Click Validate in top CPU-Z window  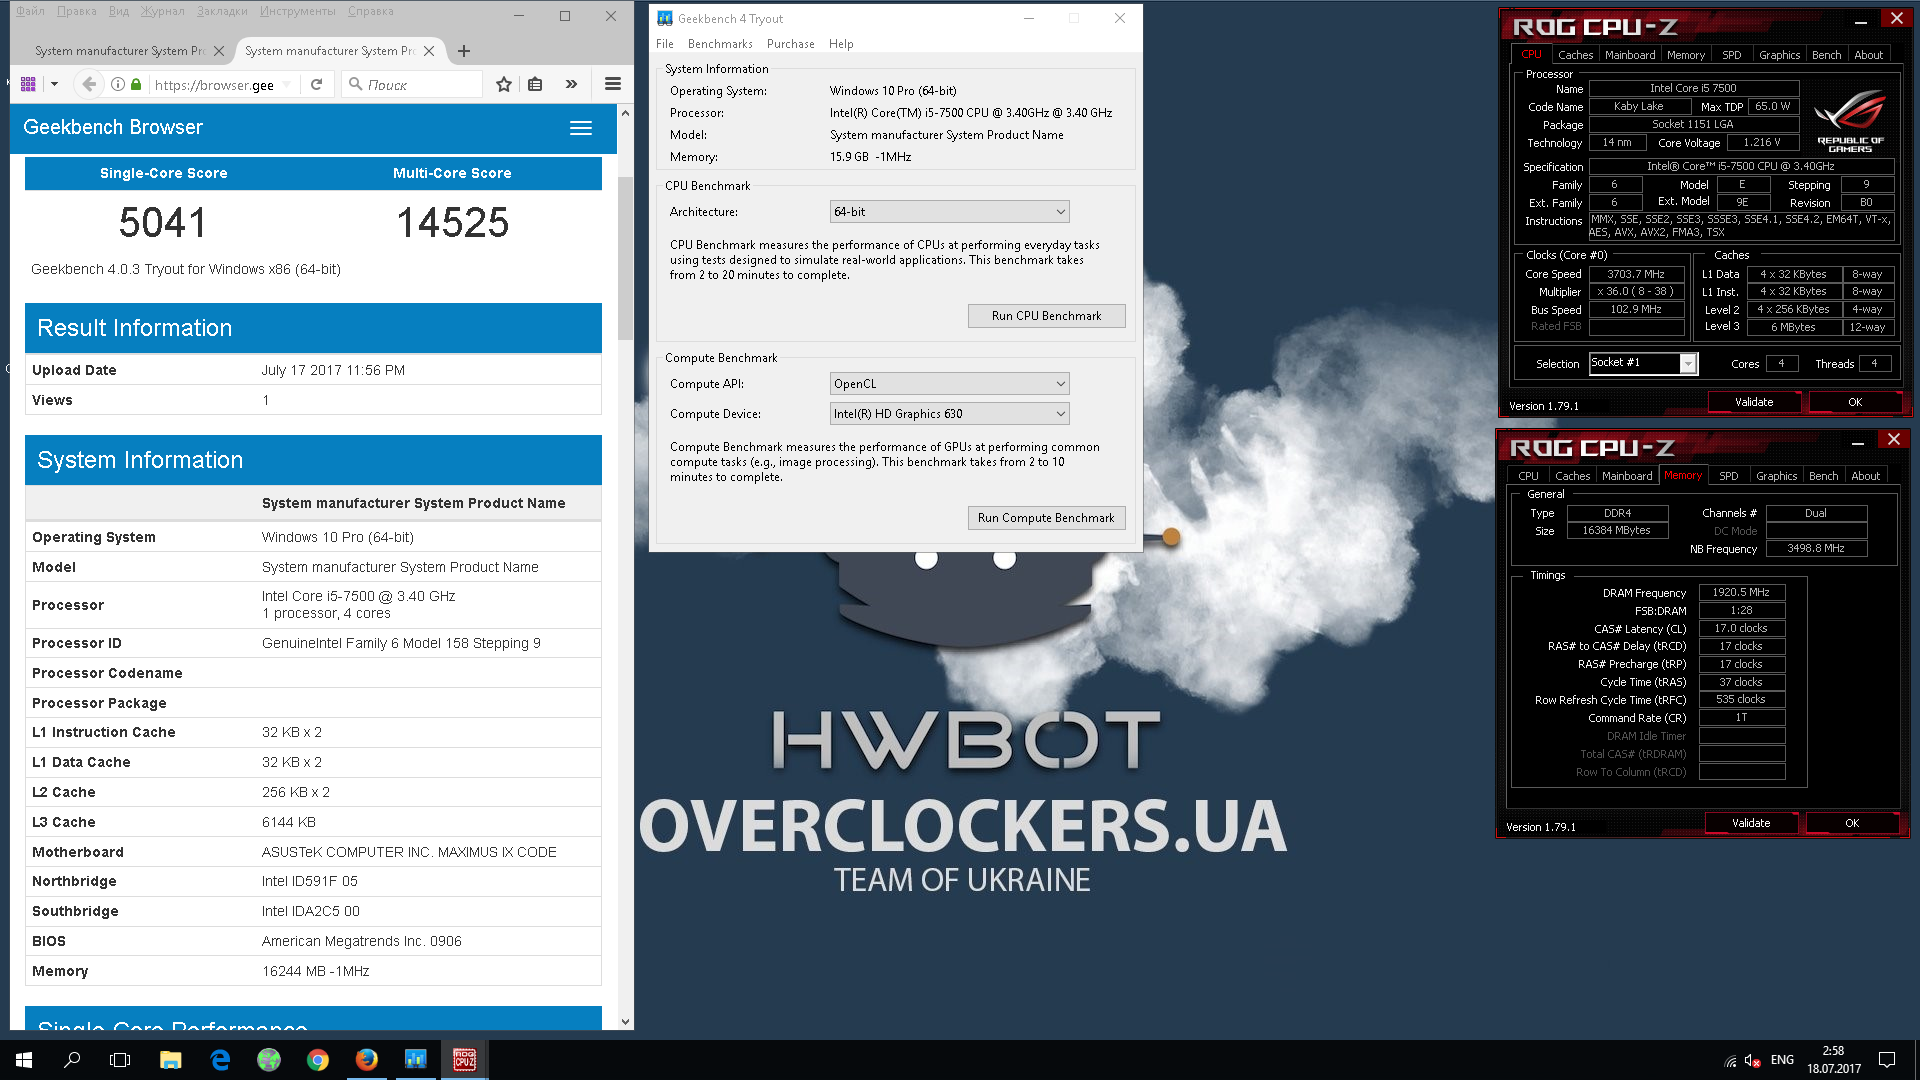pyautogui.click(x=1754, y=402)
